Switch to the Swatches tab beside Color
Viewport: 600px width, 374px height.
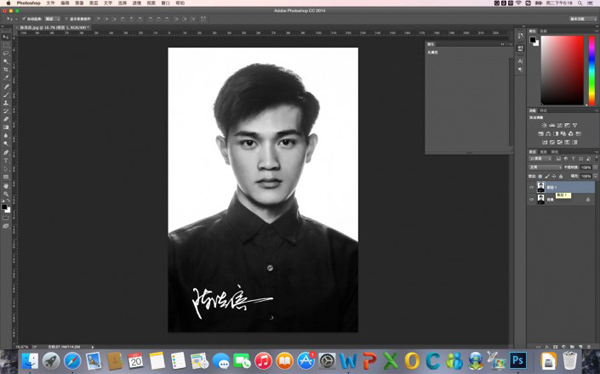pos(543,31)
